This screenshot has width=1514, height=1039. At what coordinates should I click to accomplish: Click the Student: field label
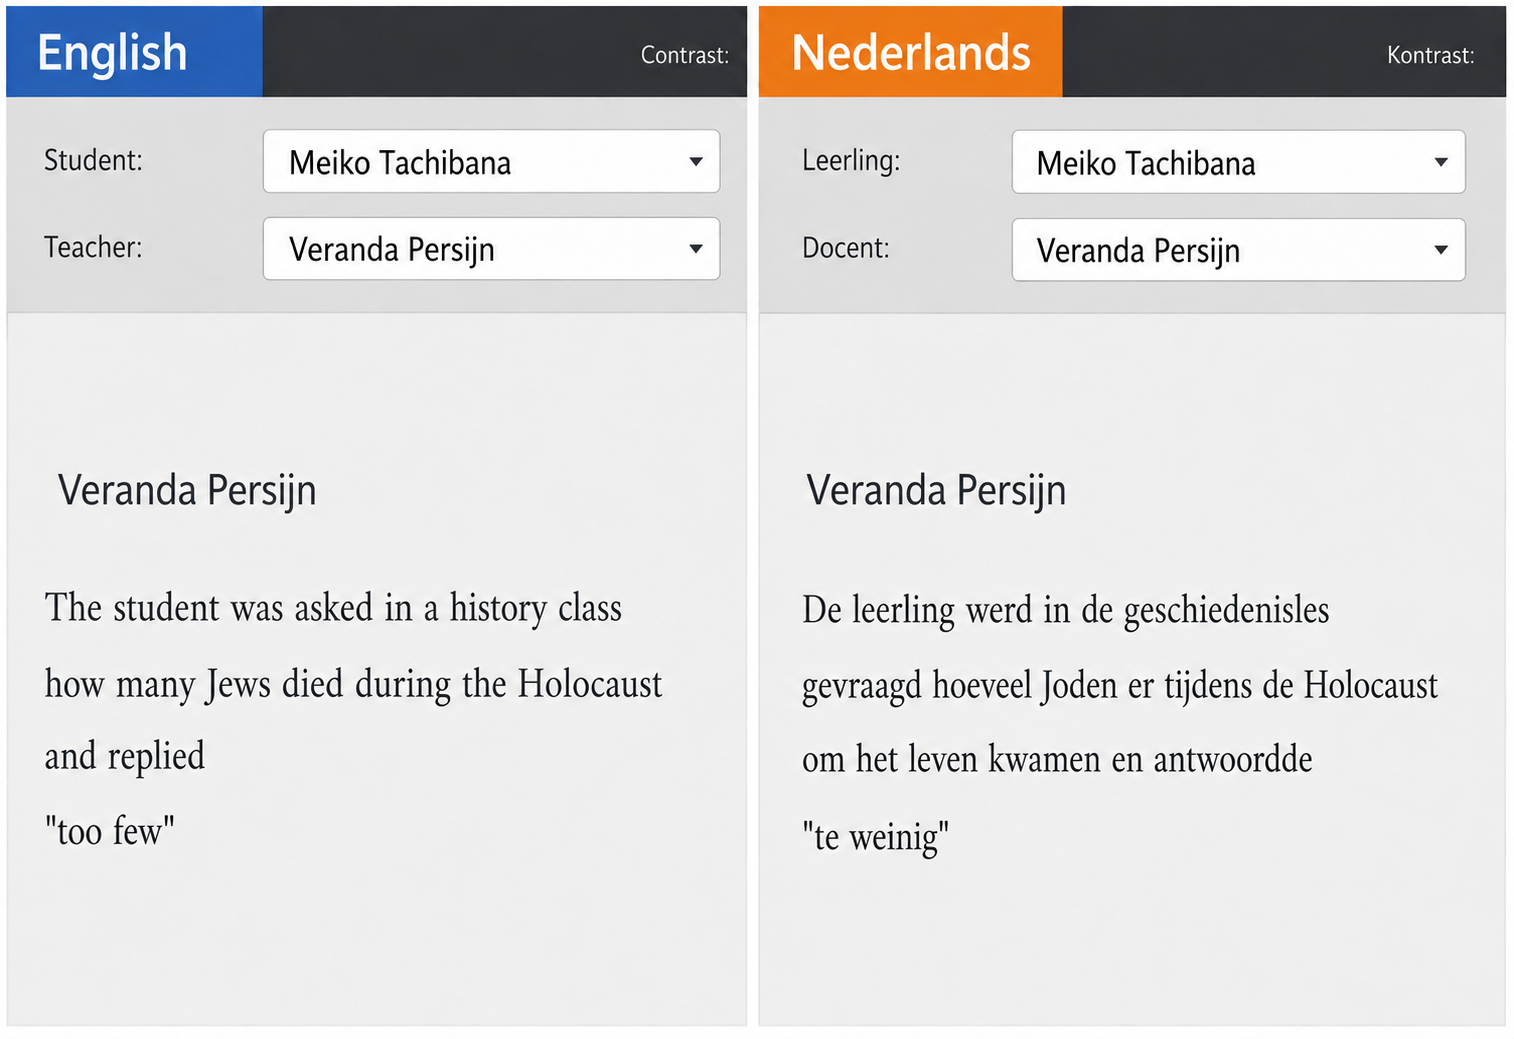click(x=93, y=160)
